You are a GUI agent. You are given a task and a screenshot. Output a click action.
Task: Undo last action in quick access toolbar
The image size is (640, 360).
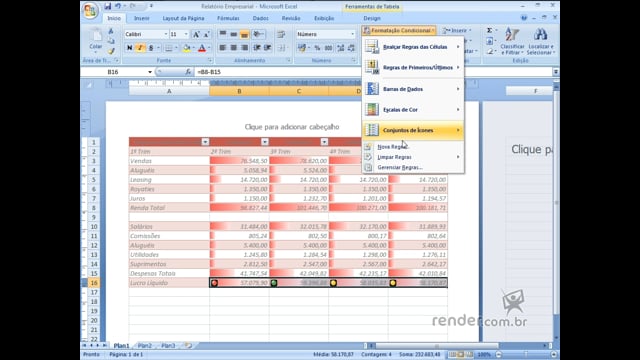118,6
